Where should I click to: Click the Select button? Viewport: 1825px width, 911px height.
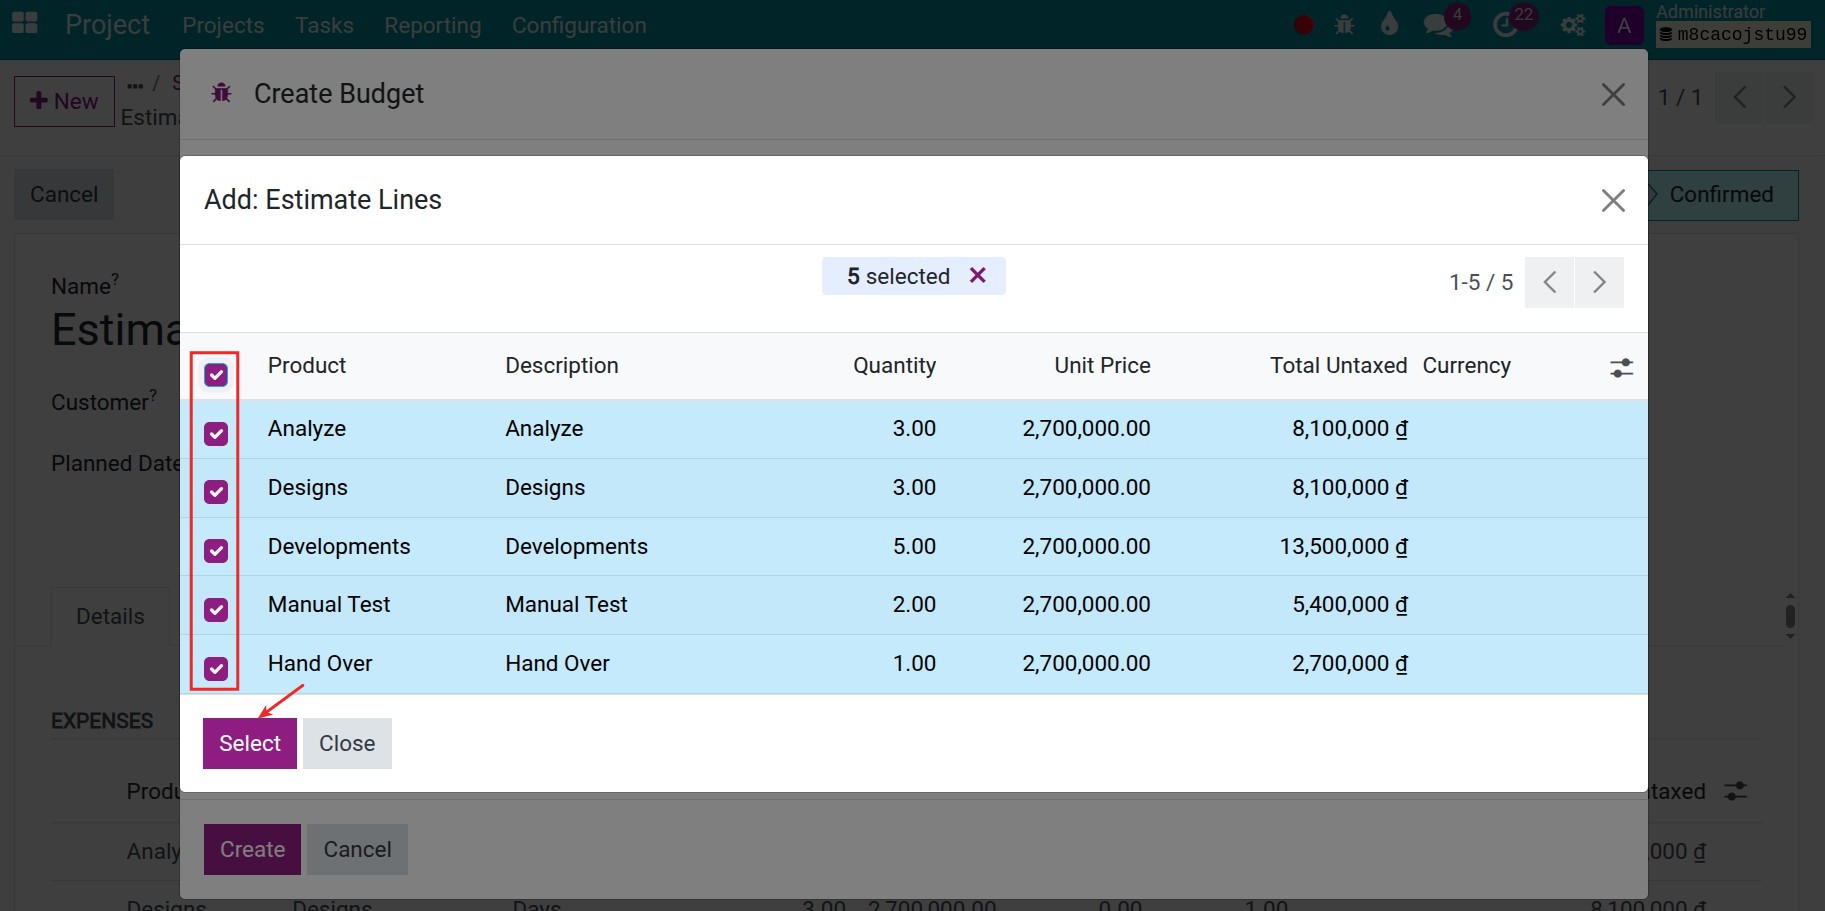(250, 743)
